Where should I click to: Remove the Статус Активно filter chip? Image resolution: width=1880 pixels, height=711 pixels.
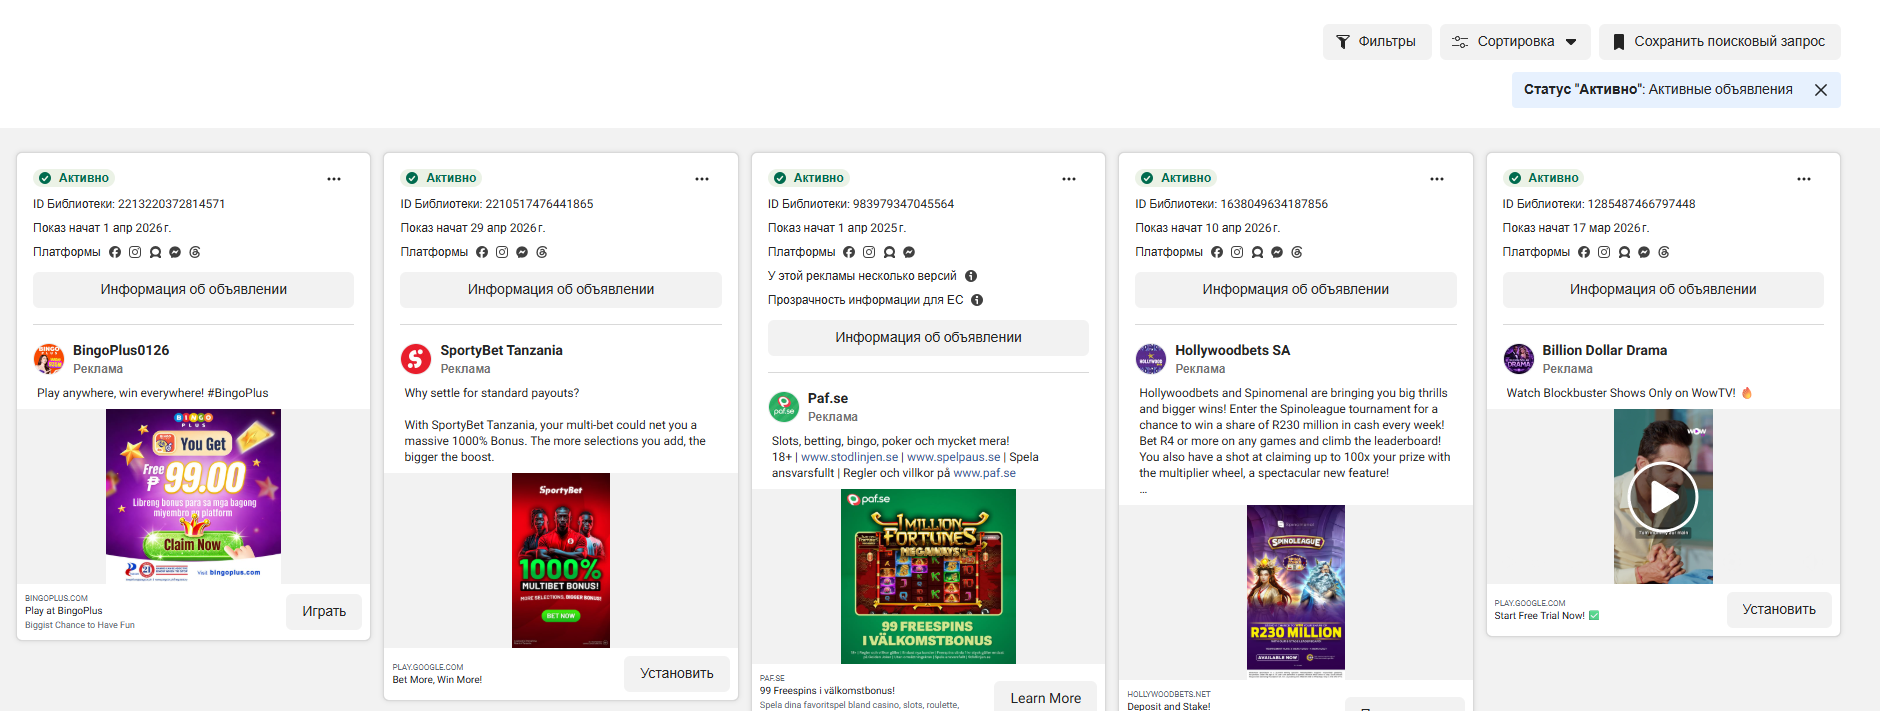pos(1821,90)
